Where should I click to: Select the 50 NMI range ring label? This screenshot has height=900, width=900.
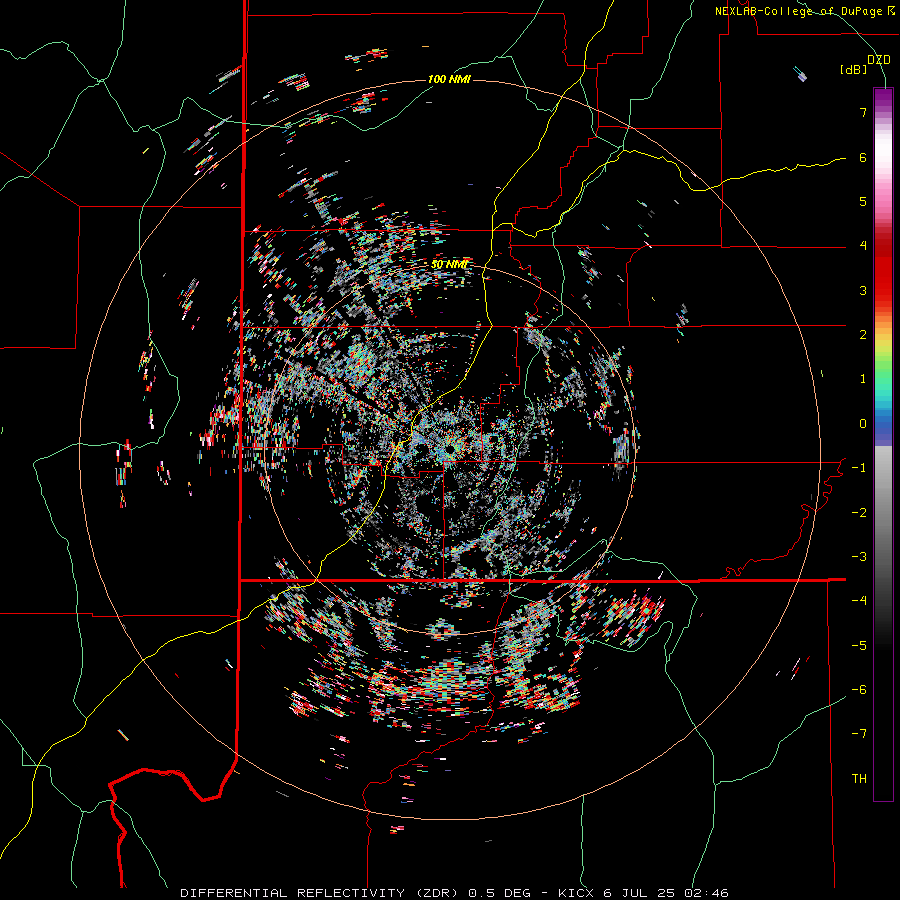click(449, 264)
